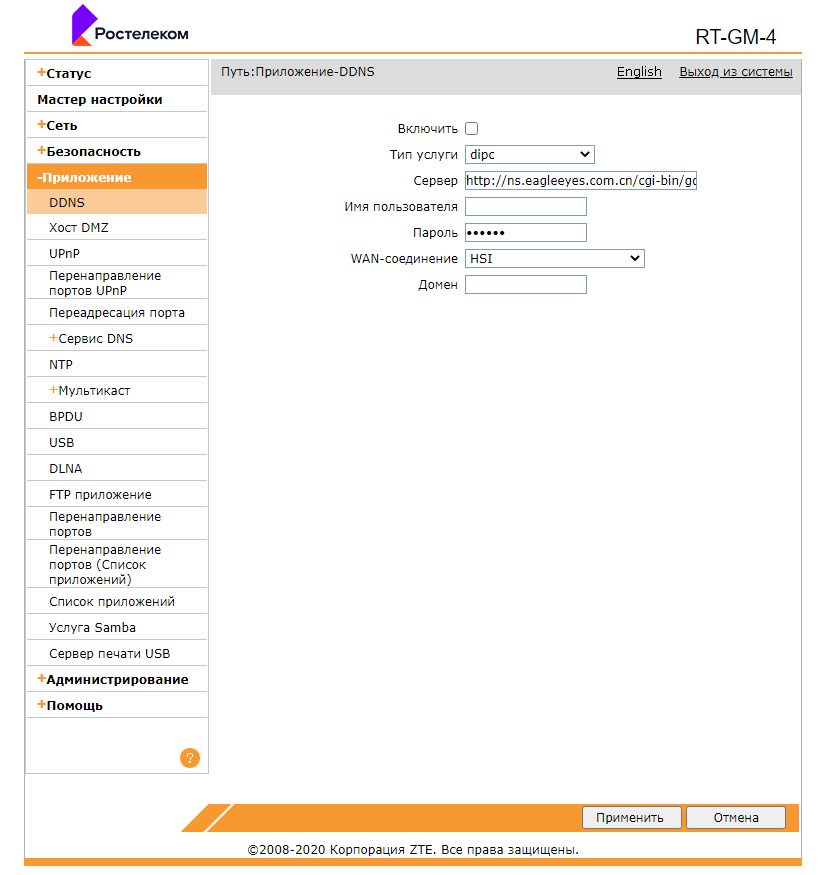Open 'Хост DMZ' page
Viewport: 834px width, 875px height.
pos(79,228)
